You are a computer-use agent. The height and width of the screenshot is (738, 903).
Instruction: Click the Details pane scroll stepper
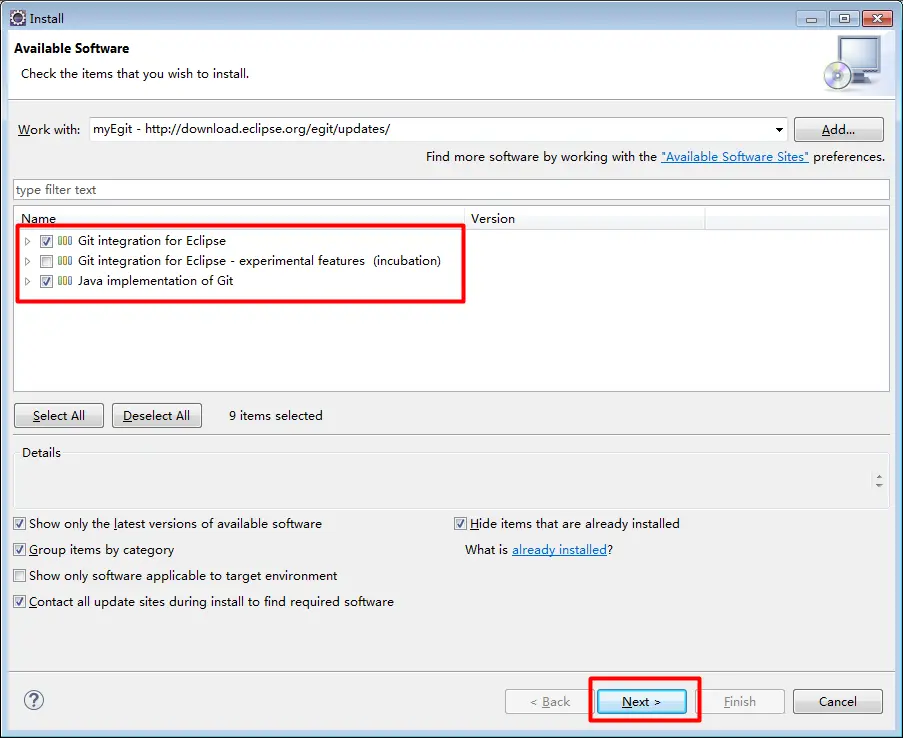click(879, 480)
